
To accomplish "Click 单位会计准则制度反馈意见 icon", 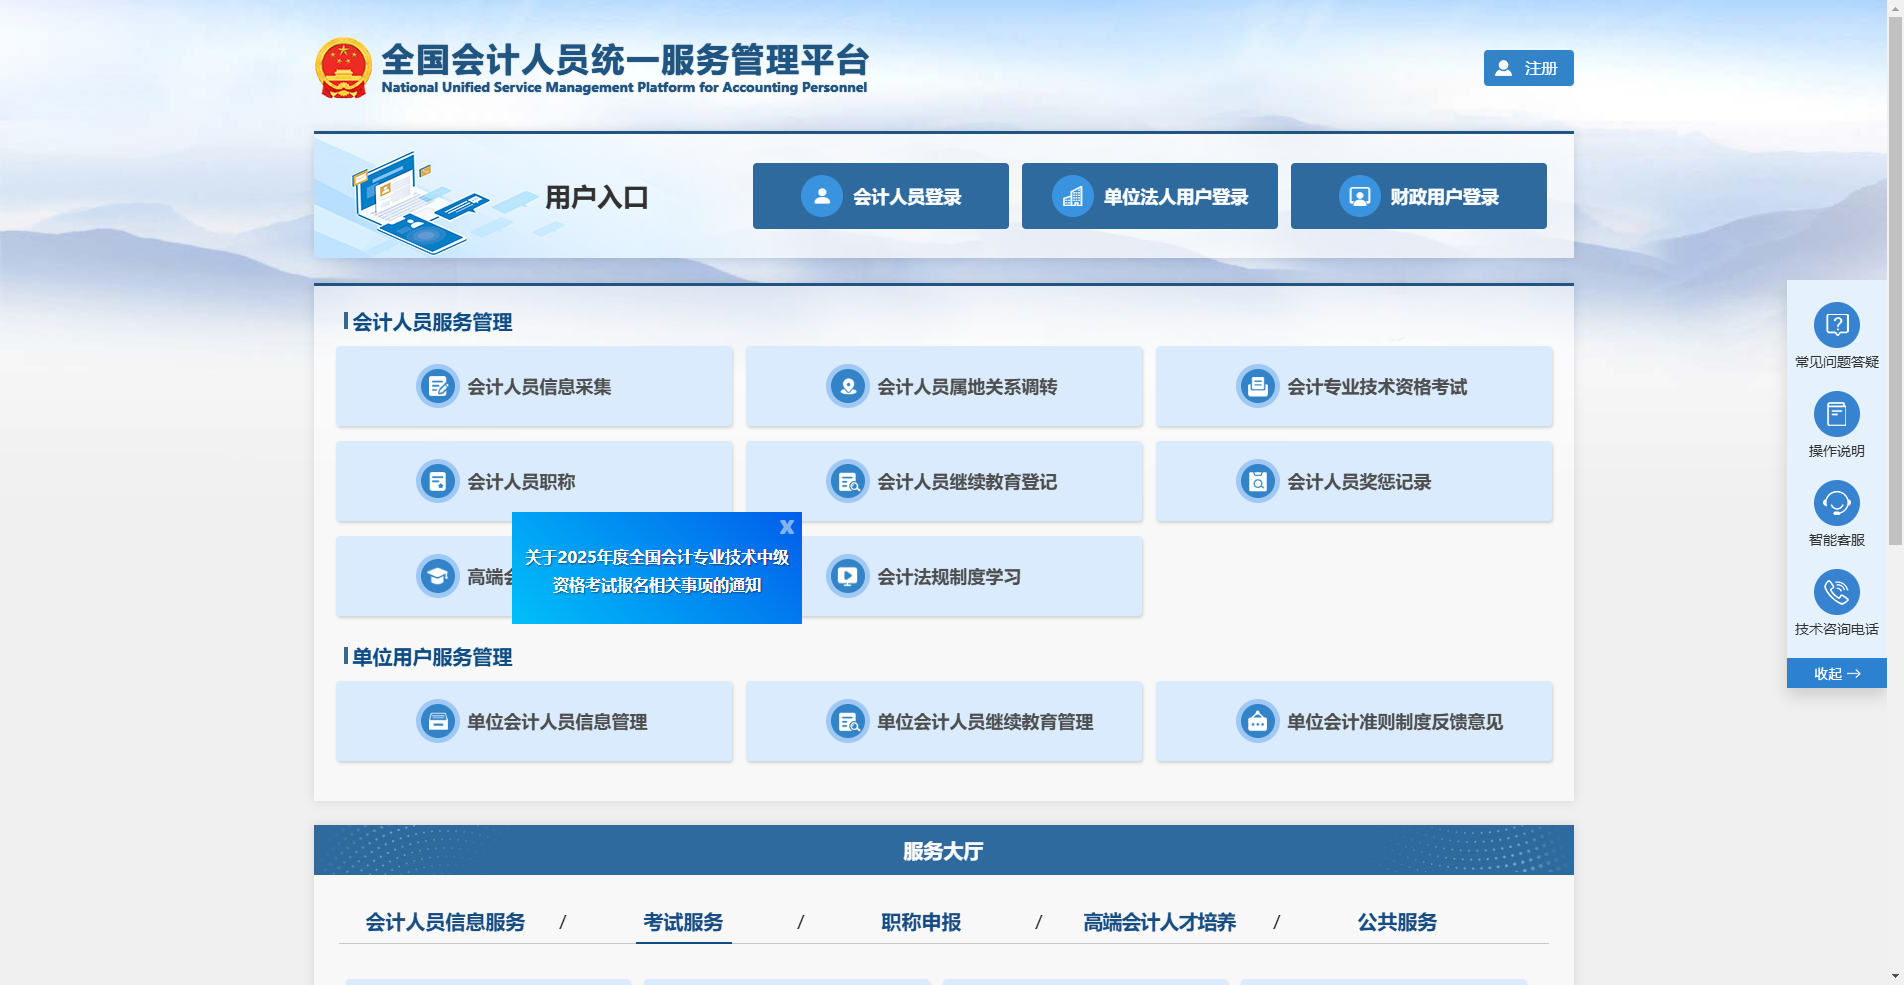I will tap(1256, 721).
